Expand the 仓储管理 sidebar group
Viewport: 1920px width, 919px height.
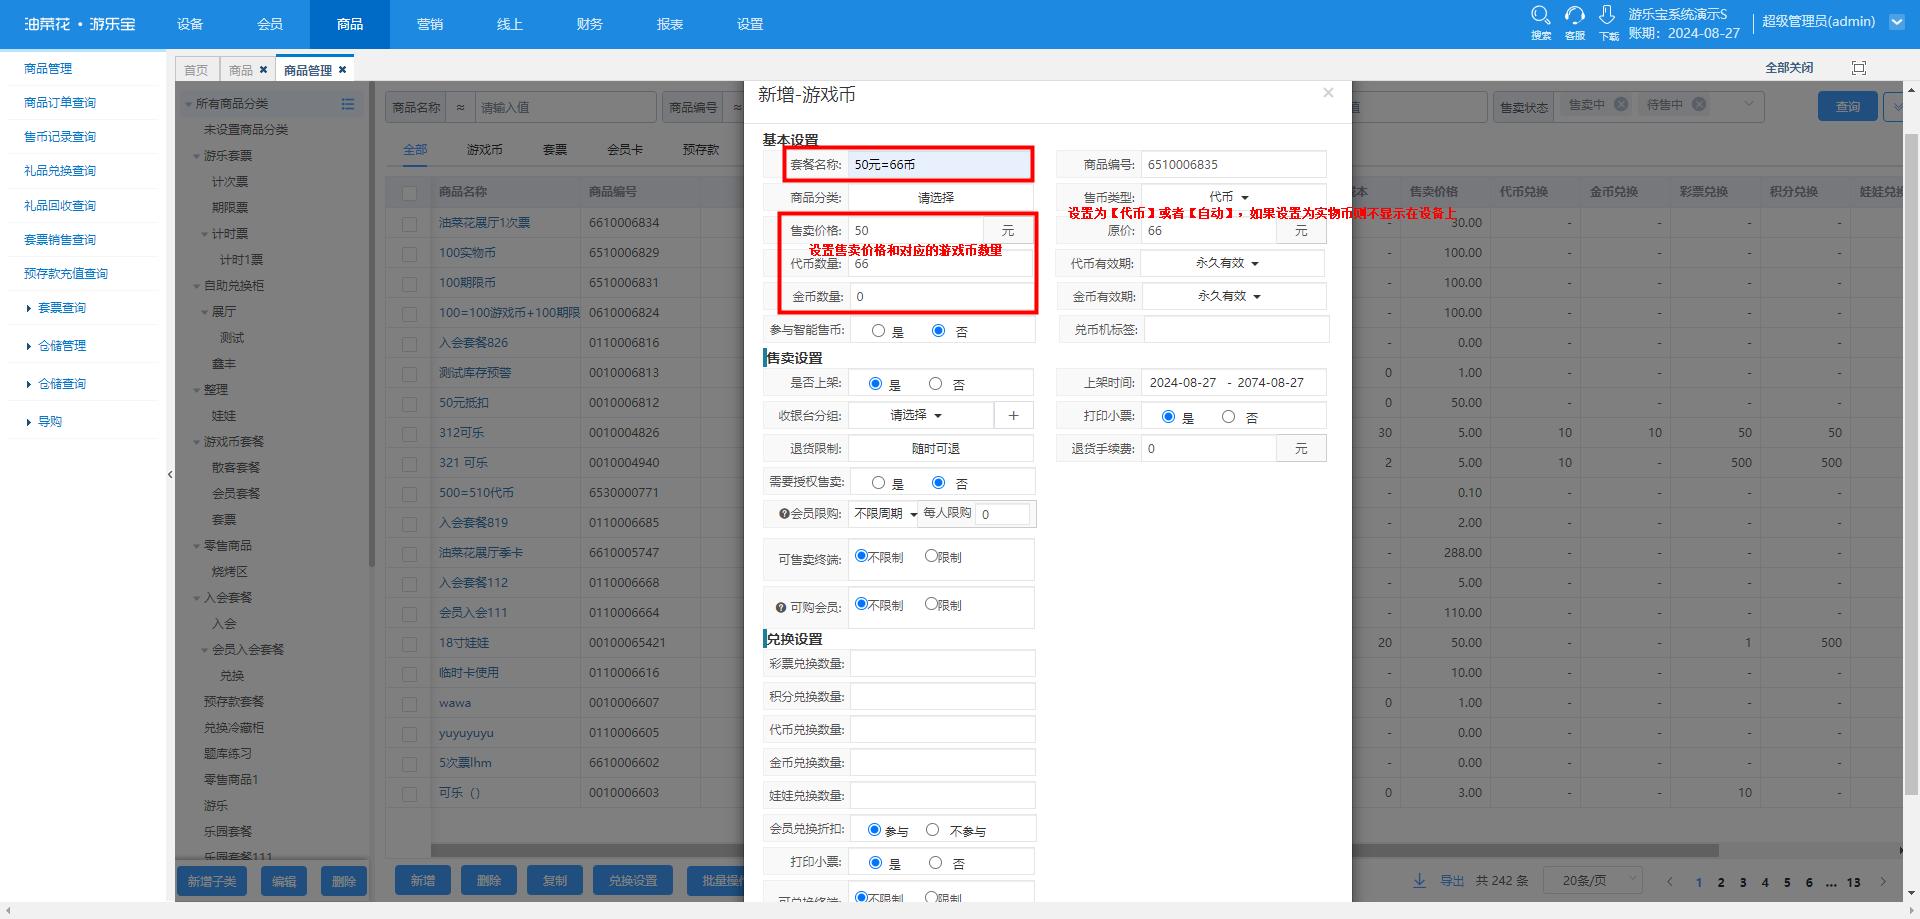point(62,346)
